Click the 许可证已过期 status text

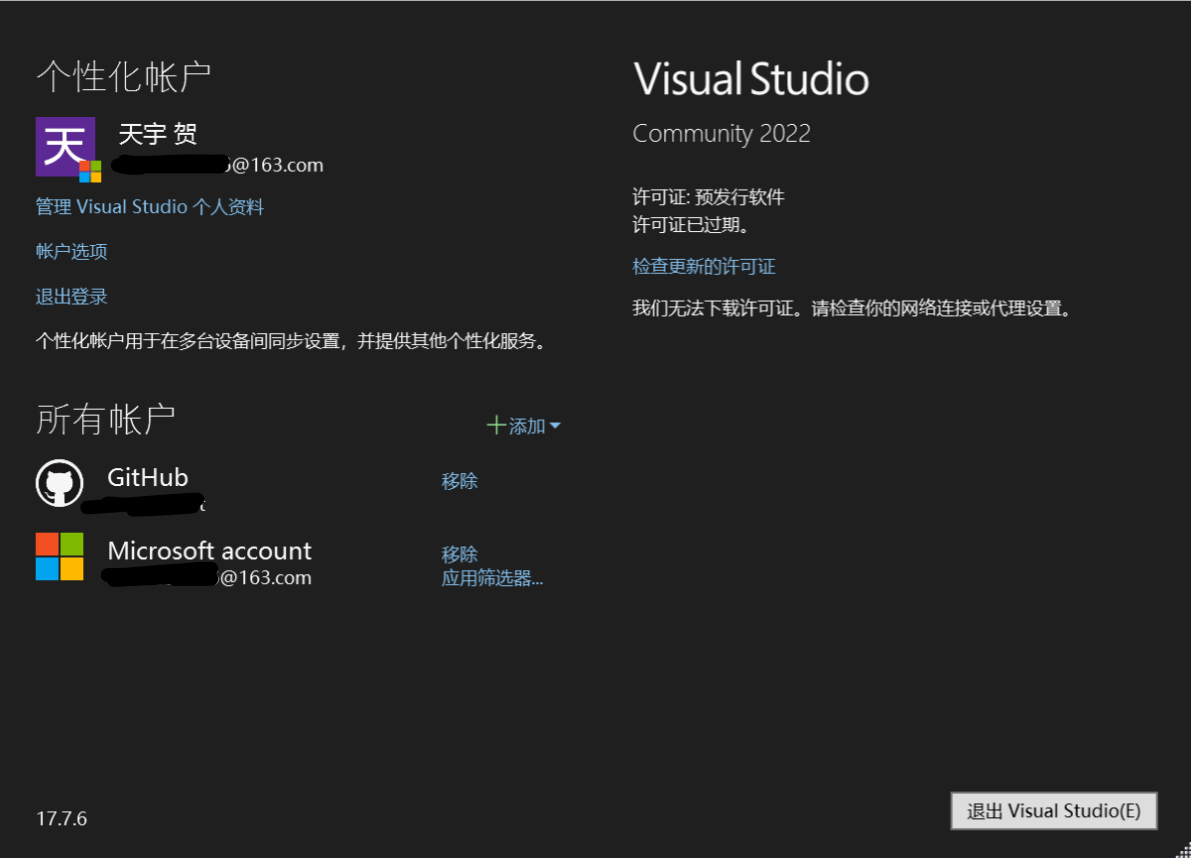(x=692, y=225)
